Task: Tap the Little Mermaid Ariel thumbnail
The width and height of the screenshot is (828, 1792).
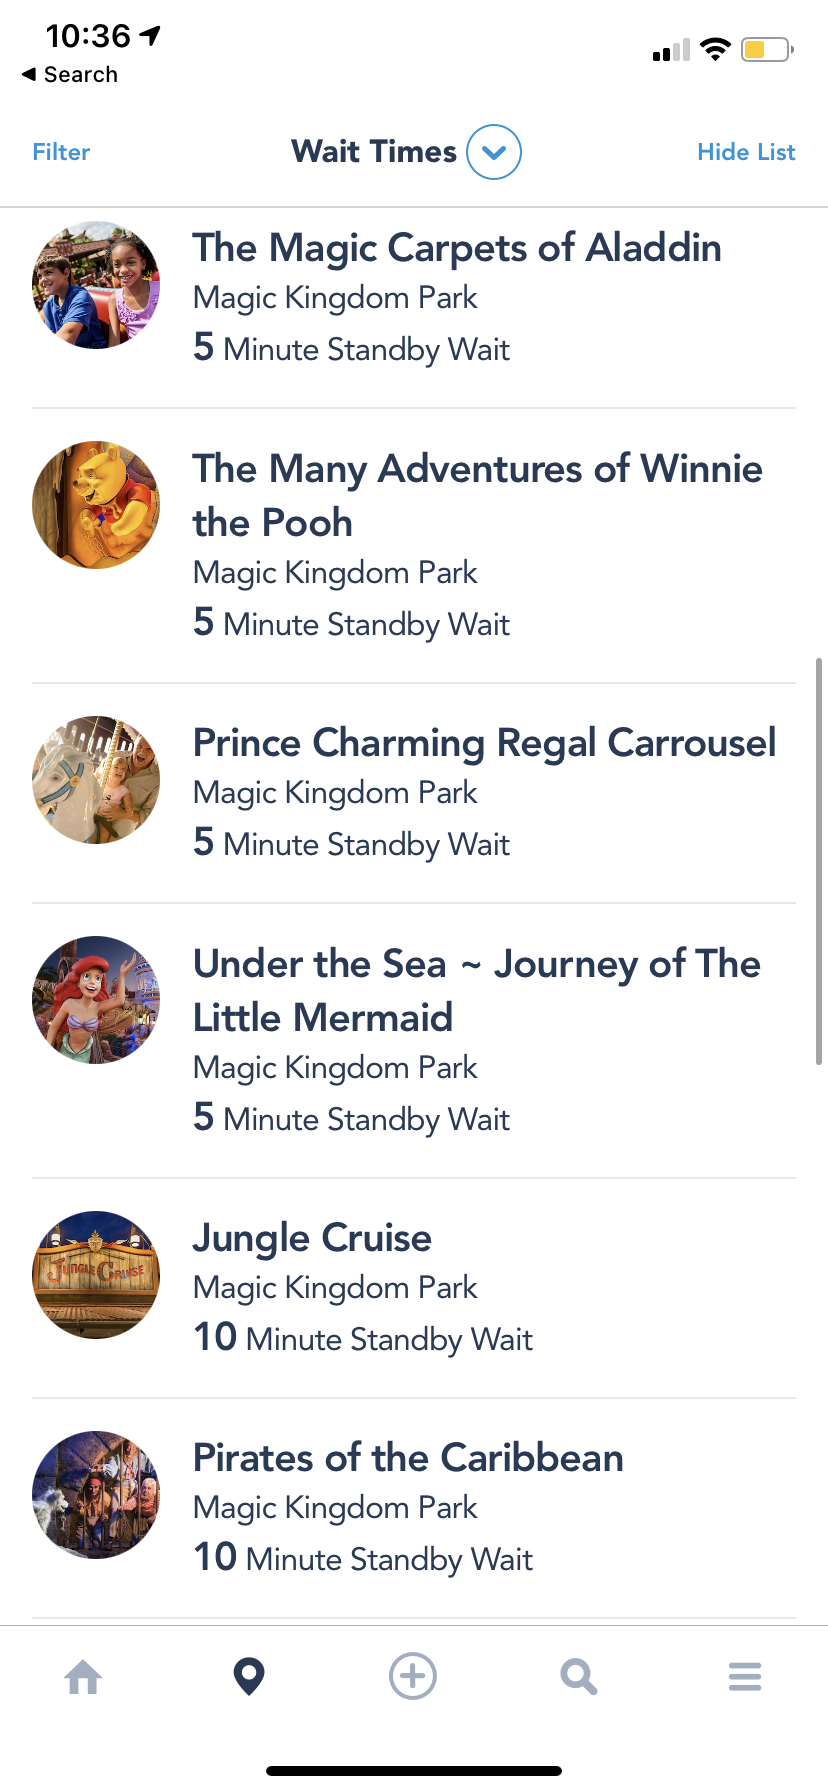Action: coord(96,1000)
